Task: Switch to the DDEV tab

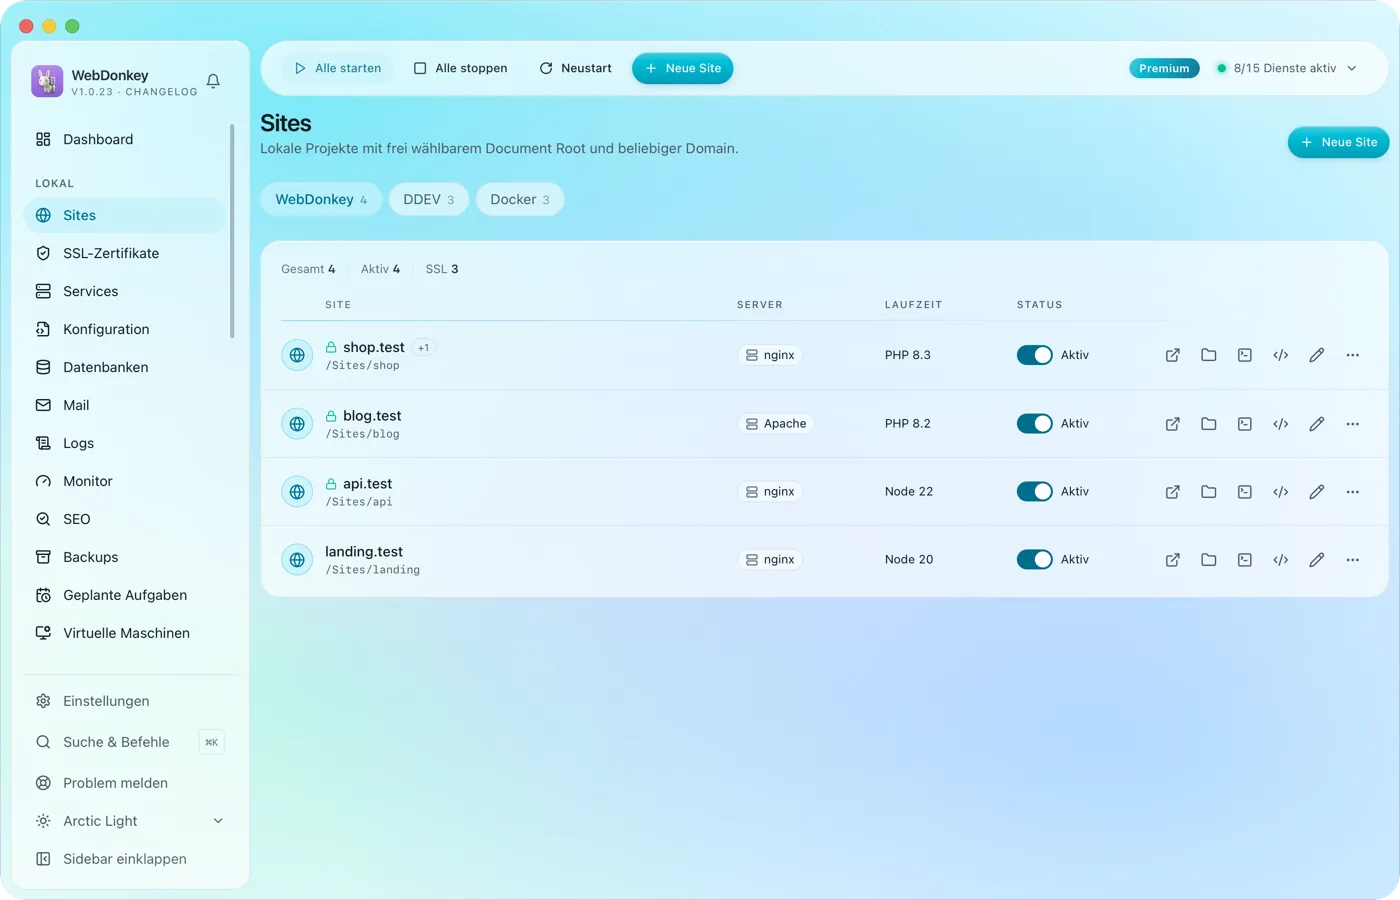Action: tap(428, 199)
